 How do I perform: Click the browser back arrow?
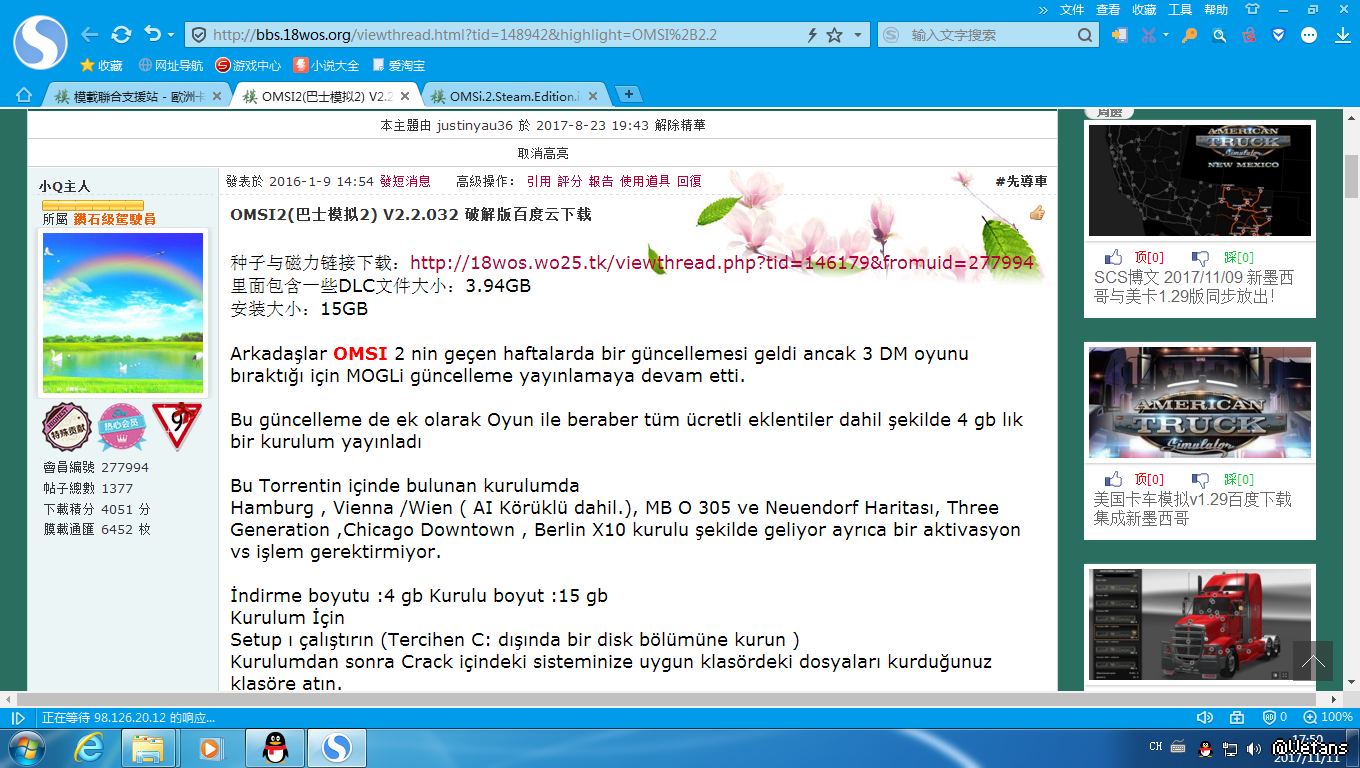point(90,35)
